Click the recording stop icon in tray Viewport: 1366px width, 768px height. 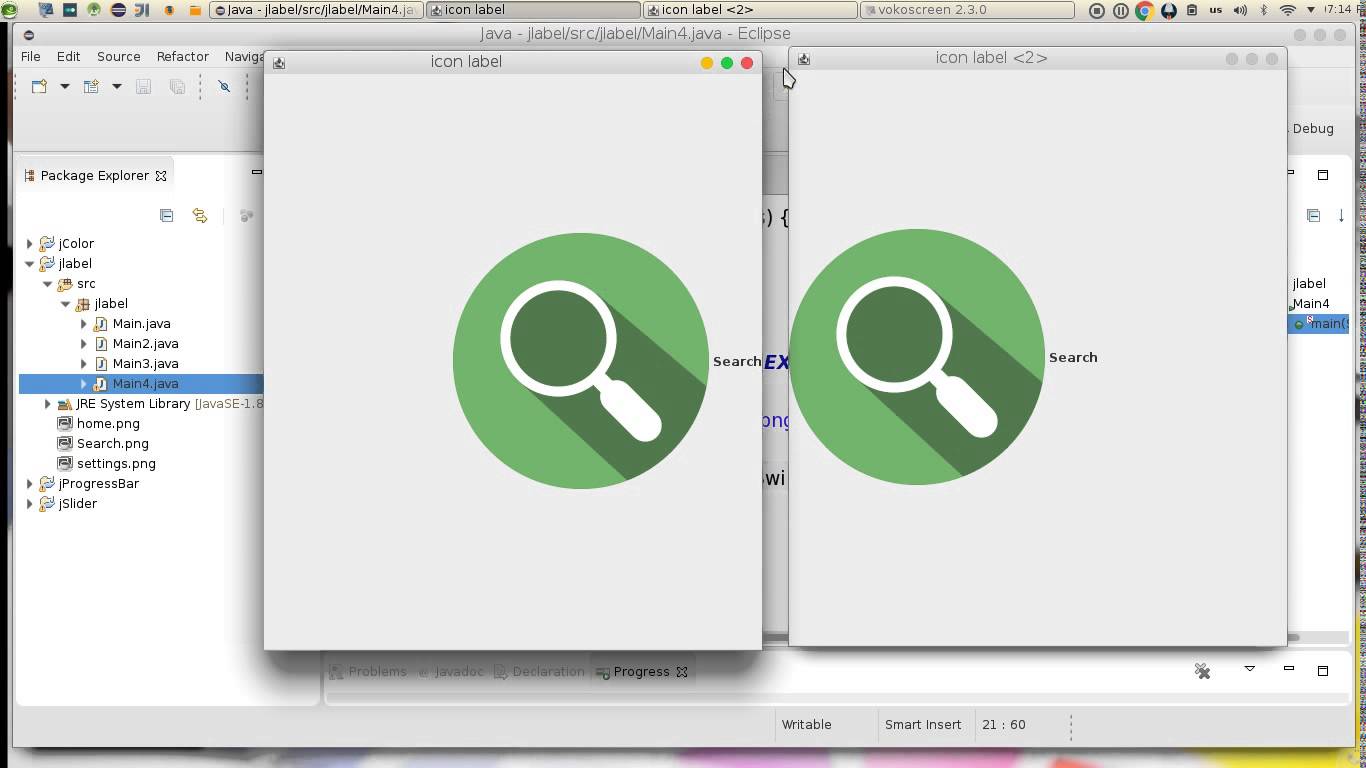click(x=1097, y=10)
